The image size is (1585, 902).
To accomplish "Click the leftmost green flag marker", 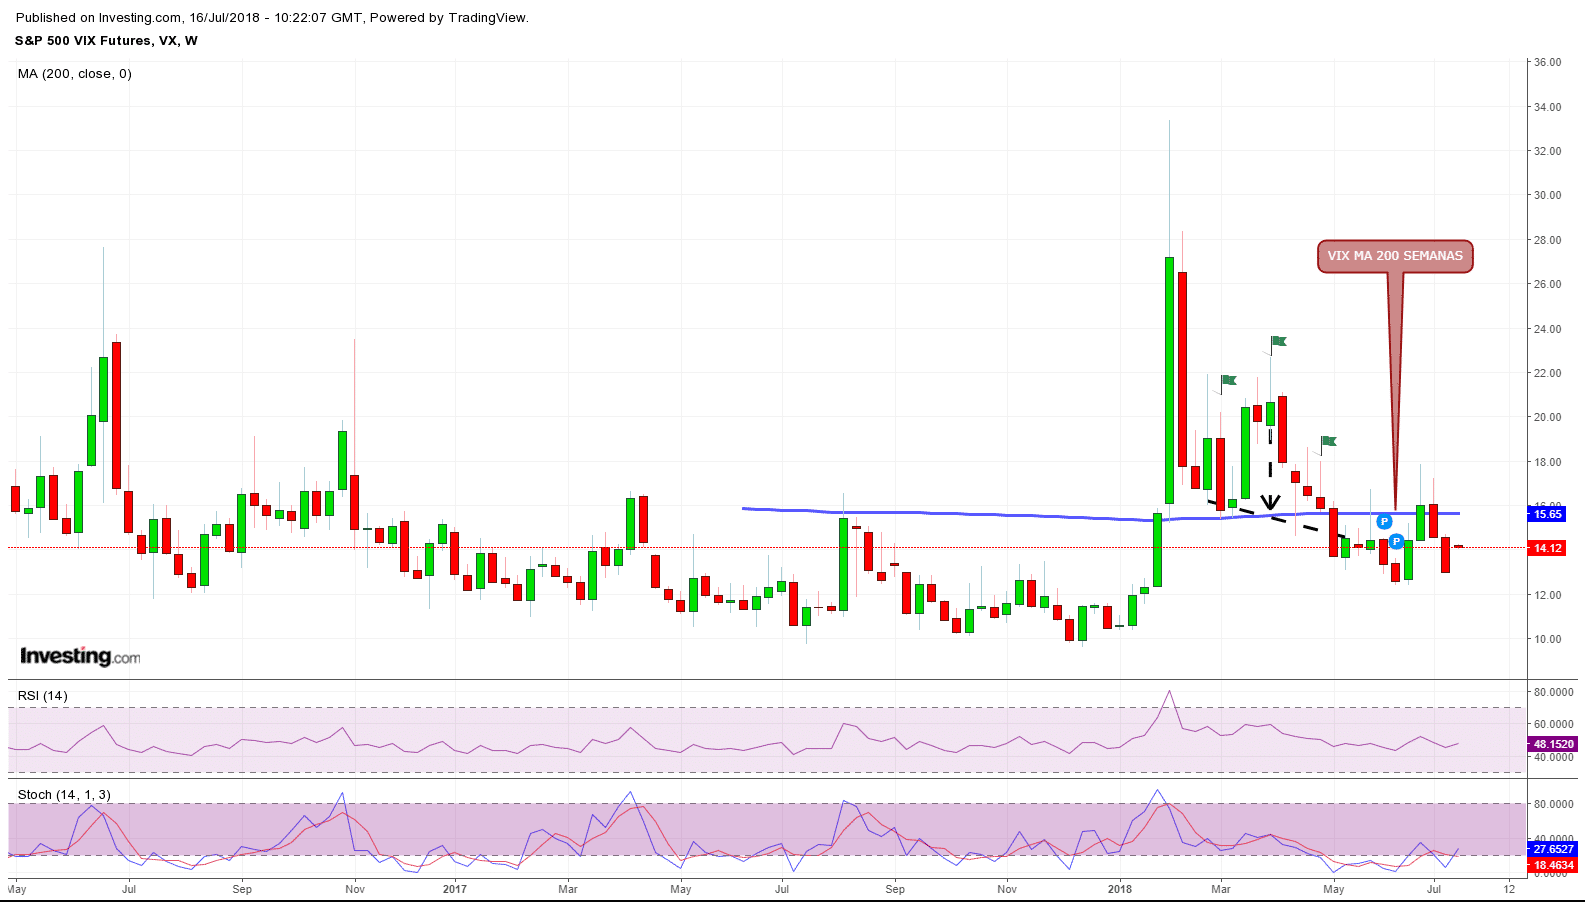I will [x=1228, y=380].
